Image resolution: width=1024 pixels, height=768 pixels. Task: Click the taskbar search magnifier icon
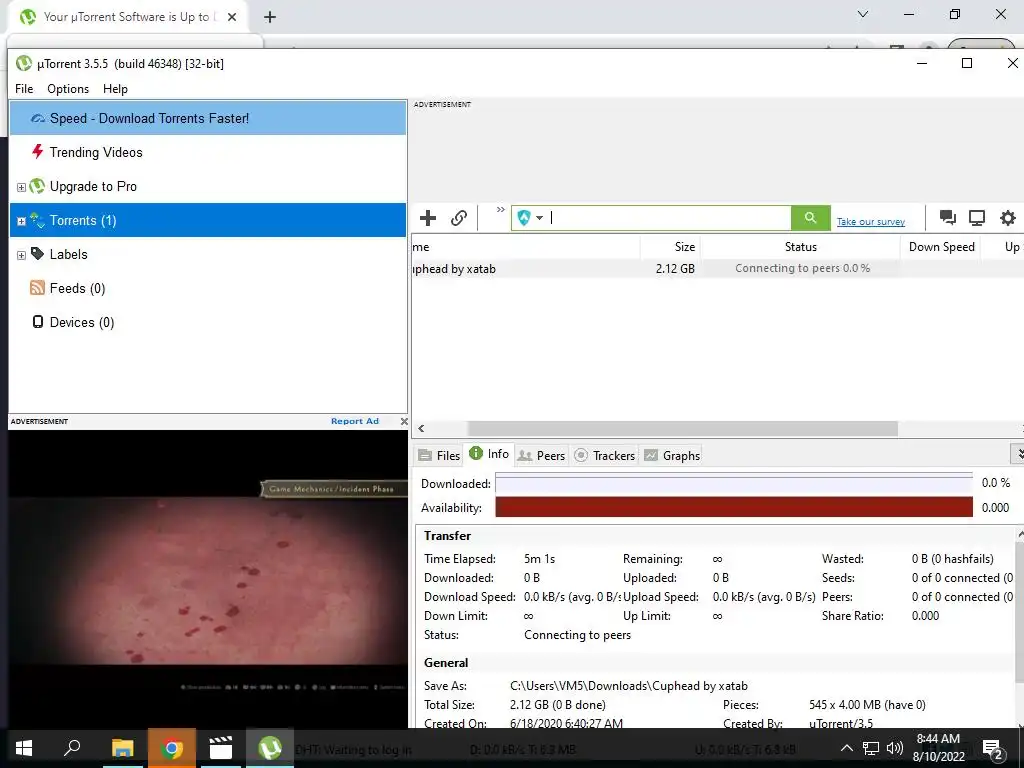pyautogui.click(x=72, y=748)
